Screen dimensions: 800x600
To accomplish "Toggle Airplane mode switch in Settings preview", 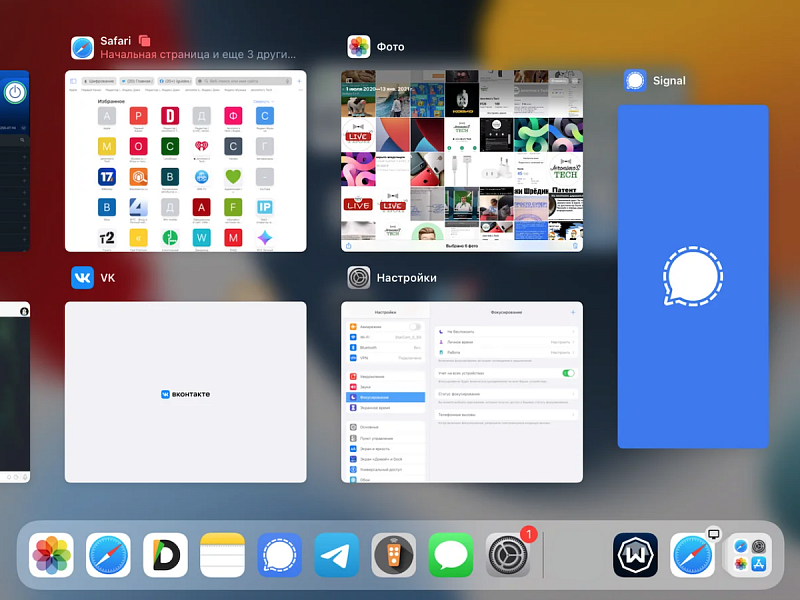I will [x=414, y=327].
